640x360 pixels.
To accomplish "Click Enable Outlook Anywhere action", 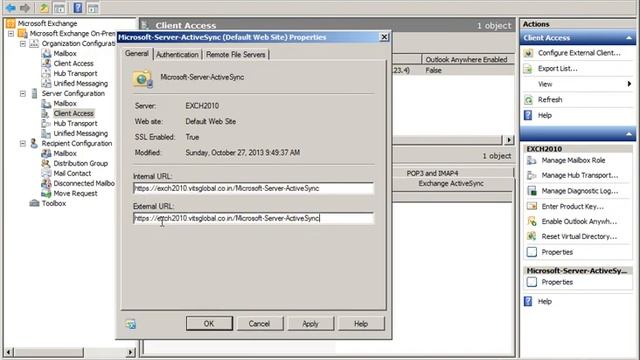I will pos(579,221).
